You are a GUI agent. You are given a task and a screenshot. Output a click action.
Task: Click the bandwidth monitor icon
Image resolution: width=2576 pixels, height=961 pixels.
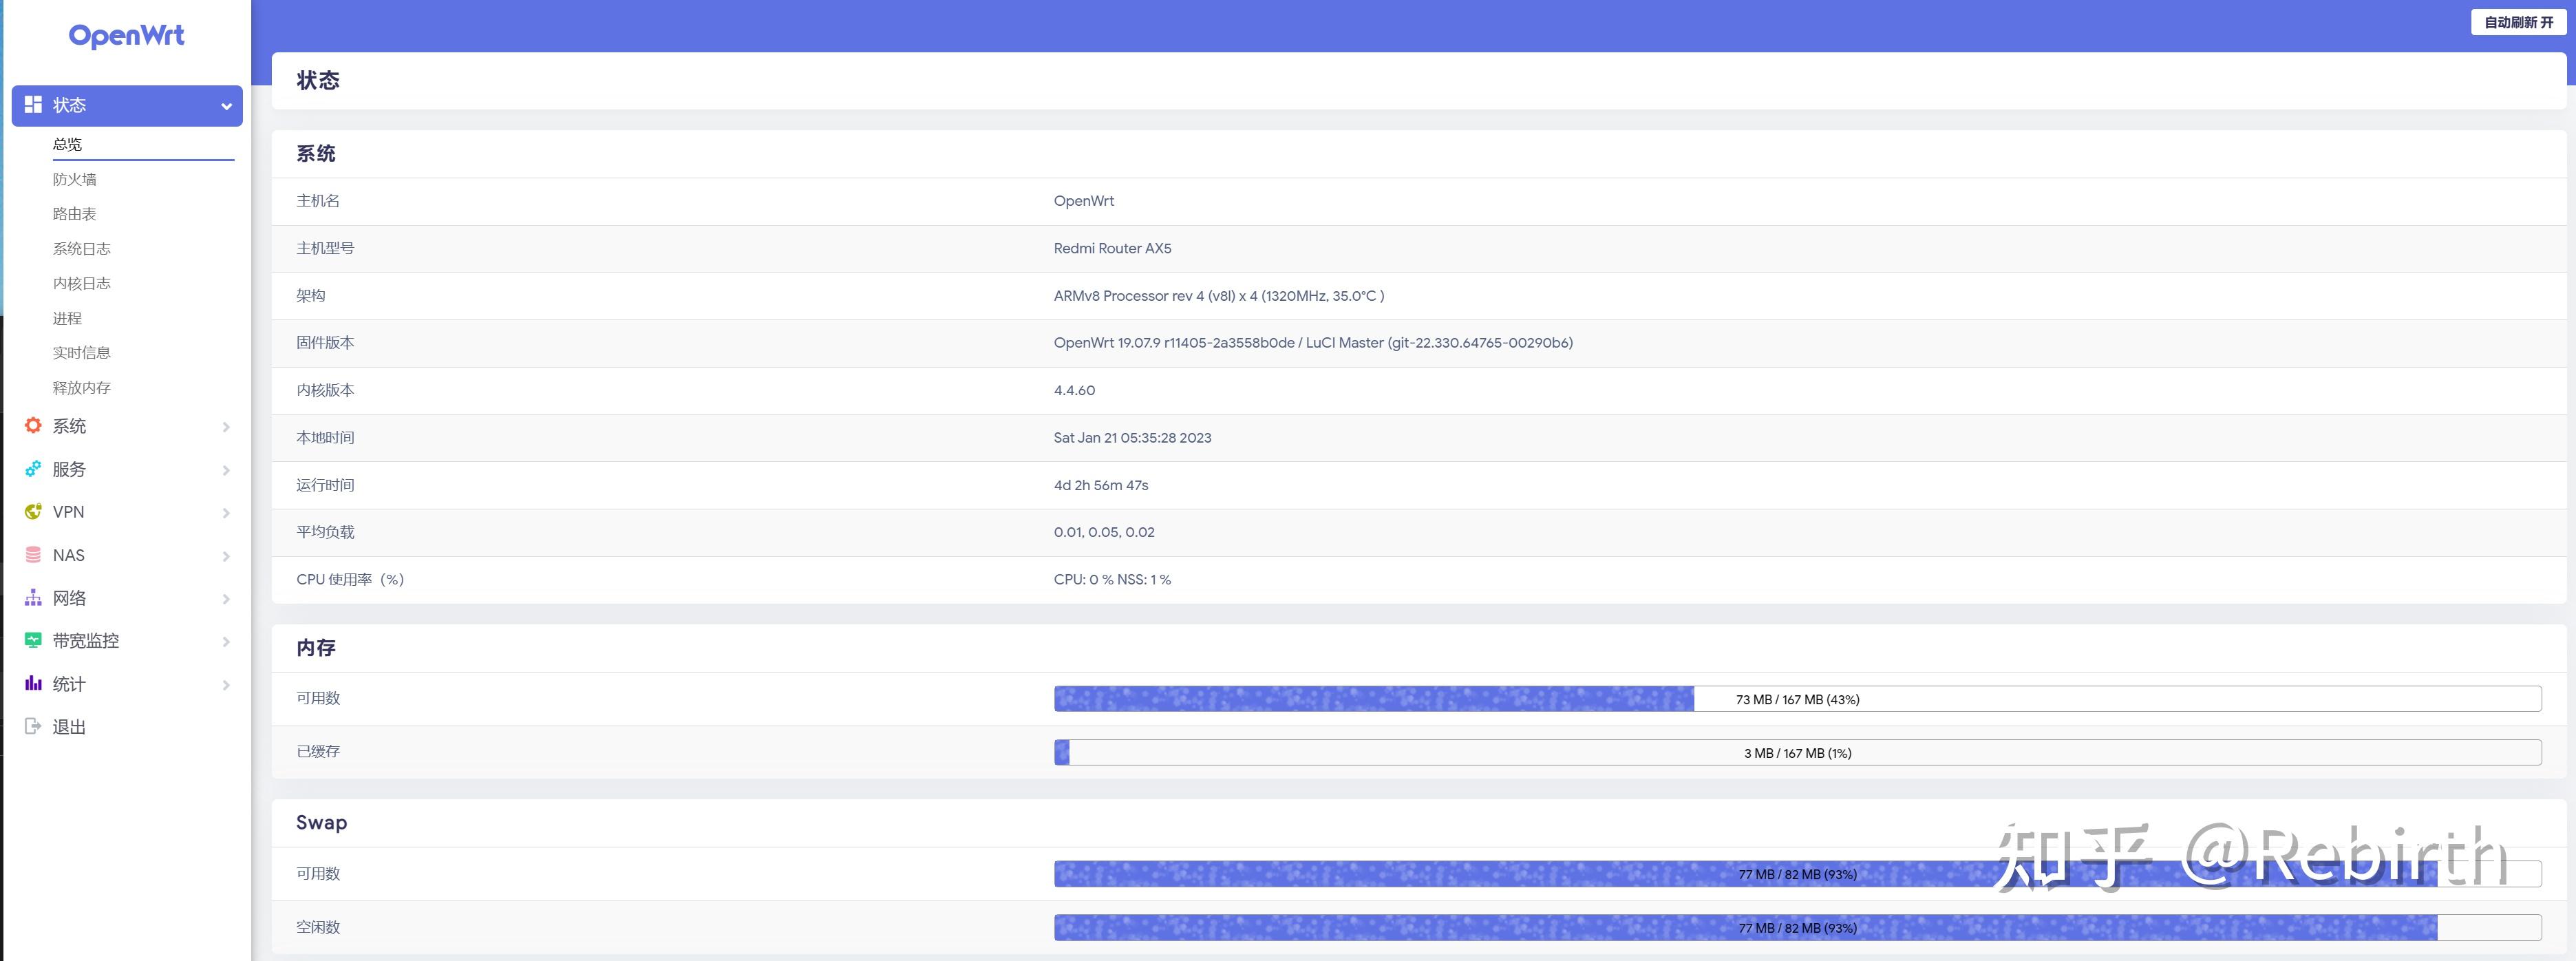pyautogui.click(x=33, y=641)
